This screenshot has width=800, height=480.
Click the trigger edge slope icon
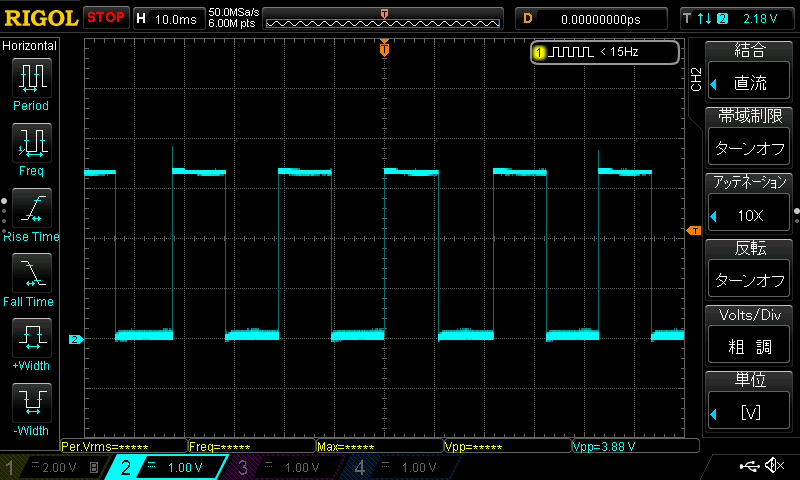tap(705, 19)
